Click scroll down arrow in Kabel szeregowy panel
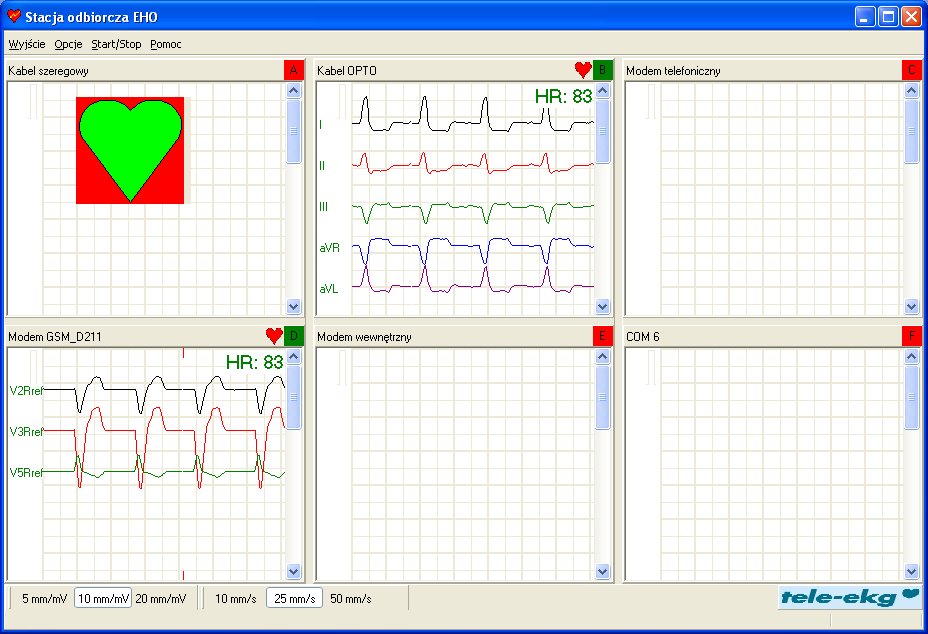Screen dimensions: 928x634 click(x=294, y=307)
